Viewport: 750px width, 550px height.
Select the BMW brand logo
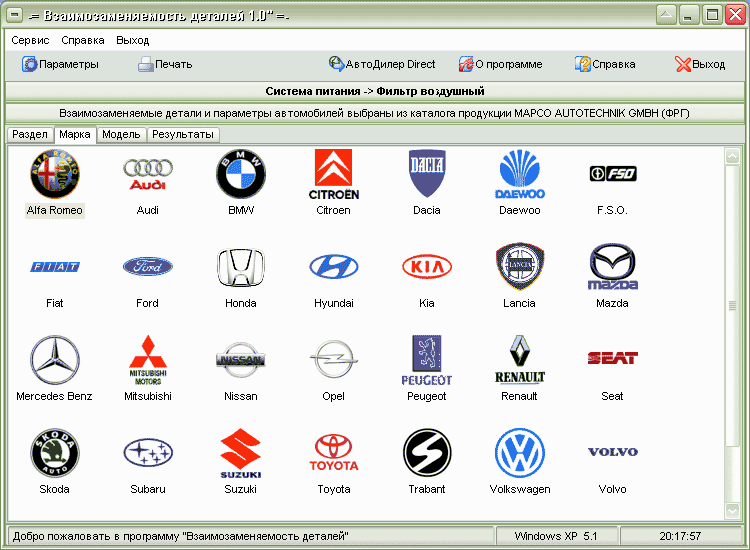pyautogui.click(x=241, y=174)
